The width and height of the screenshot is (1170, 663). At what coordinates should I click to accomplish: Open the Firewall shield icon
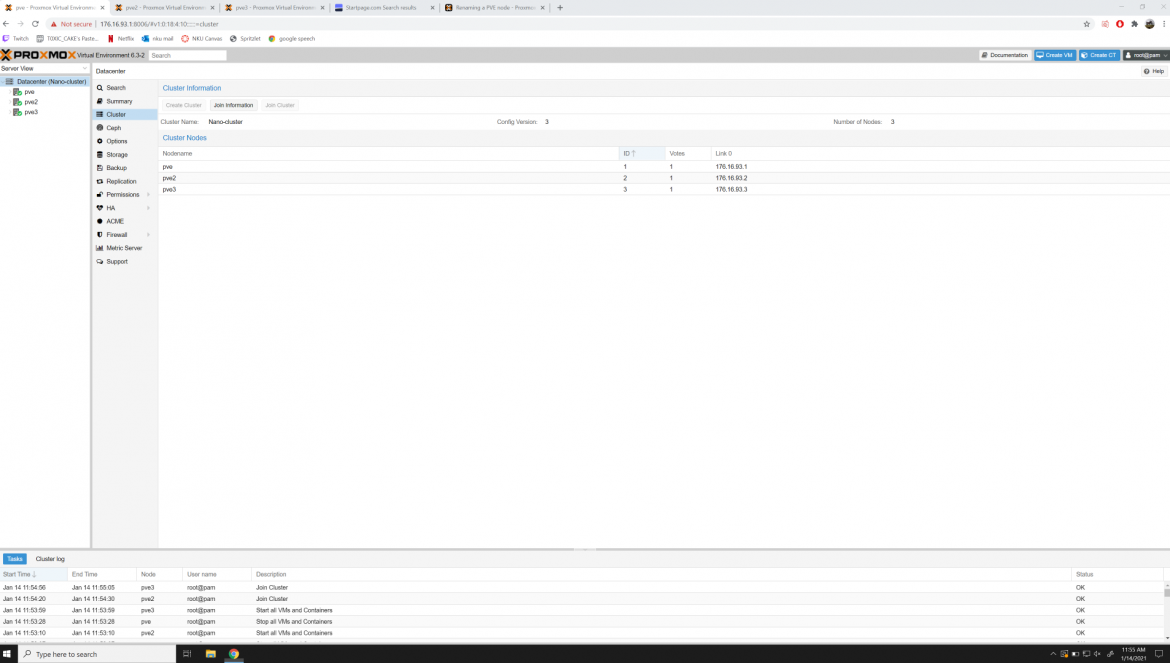[100, 235]
